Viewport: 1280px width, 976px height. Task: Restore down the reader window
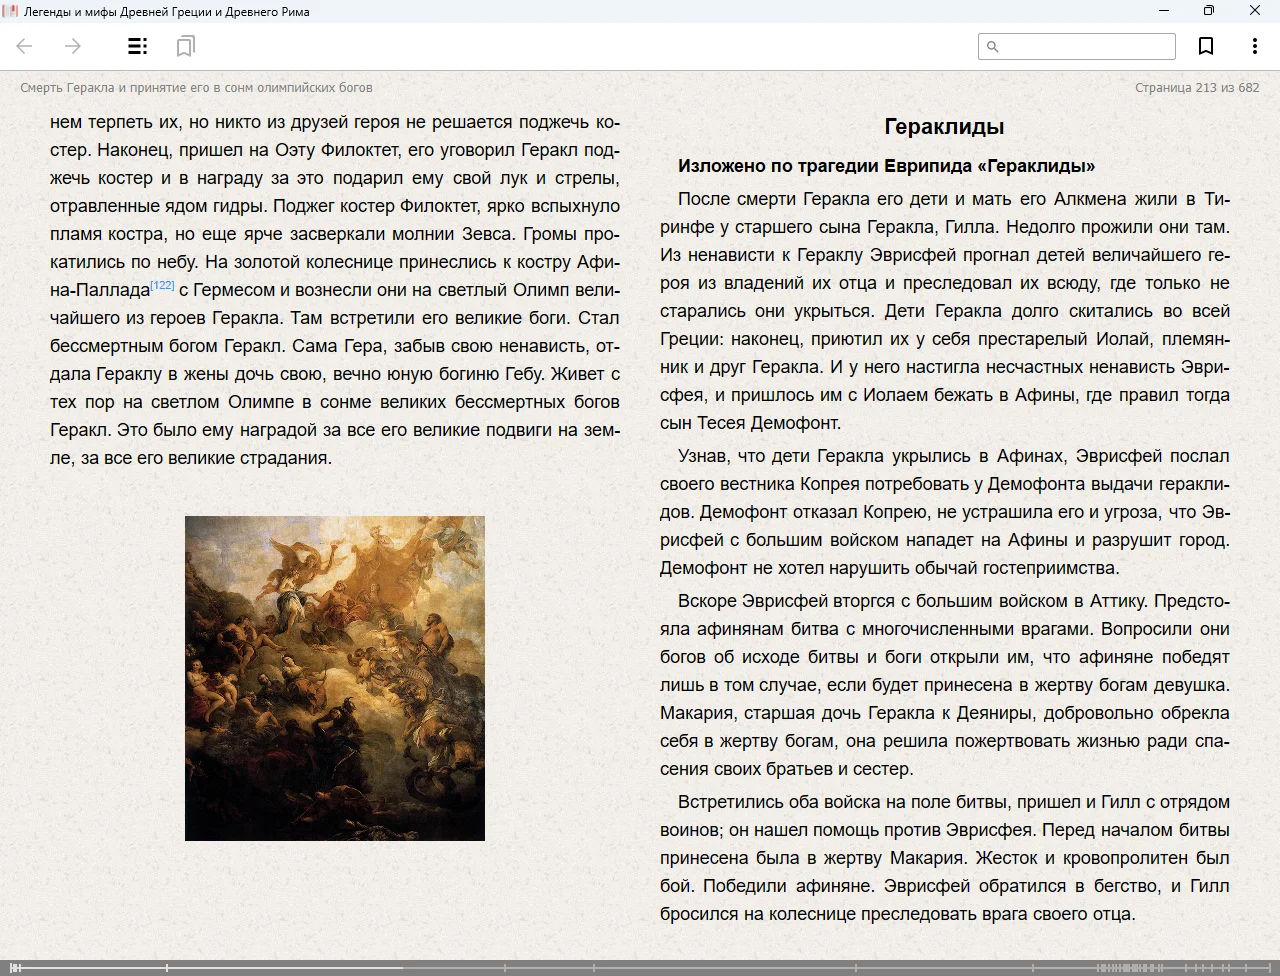tap(1209, 11)
